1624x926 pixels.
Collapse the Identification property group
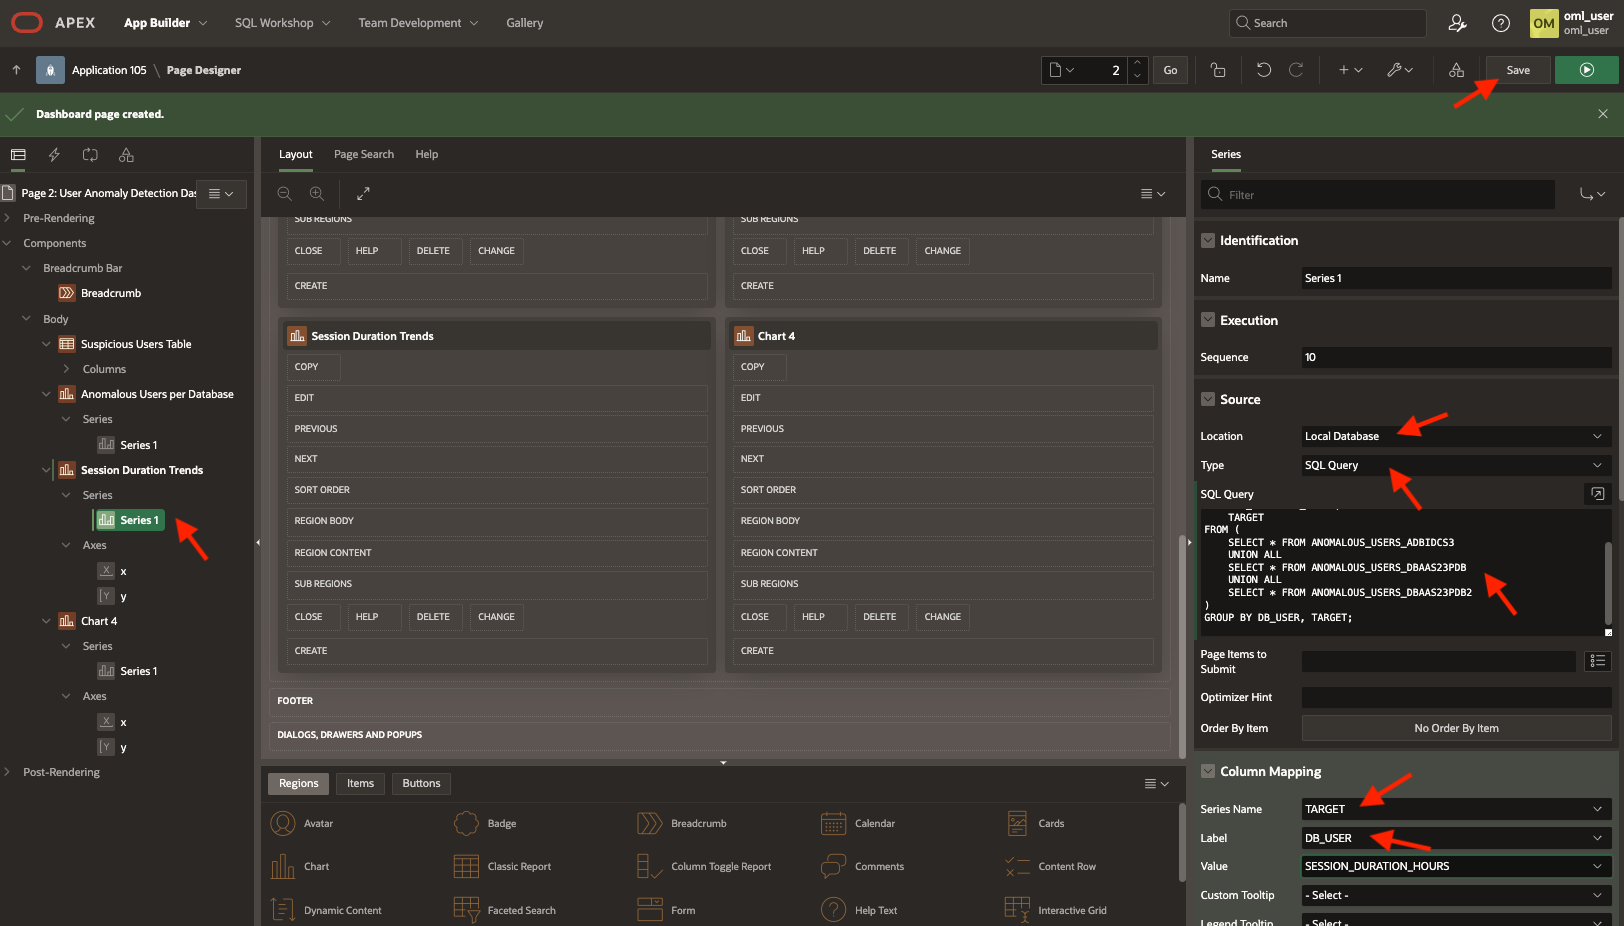(1208, 241)
